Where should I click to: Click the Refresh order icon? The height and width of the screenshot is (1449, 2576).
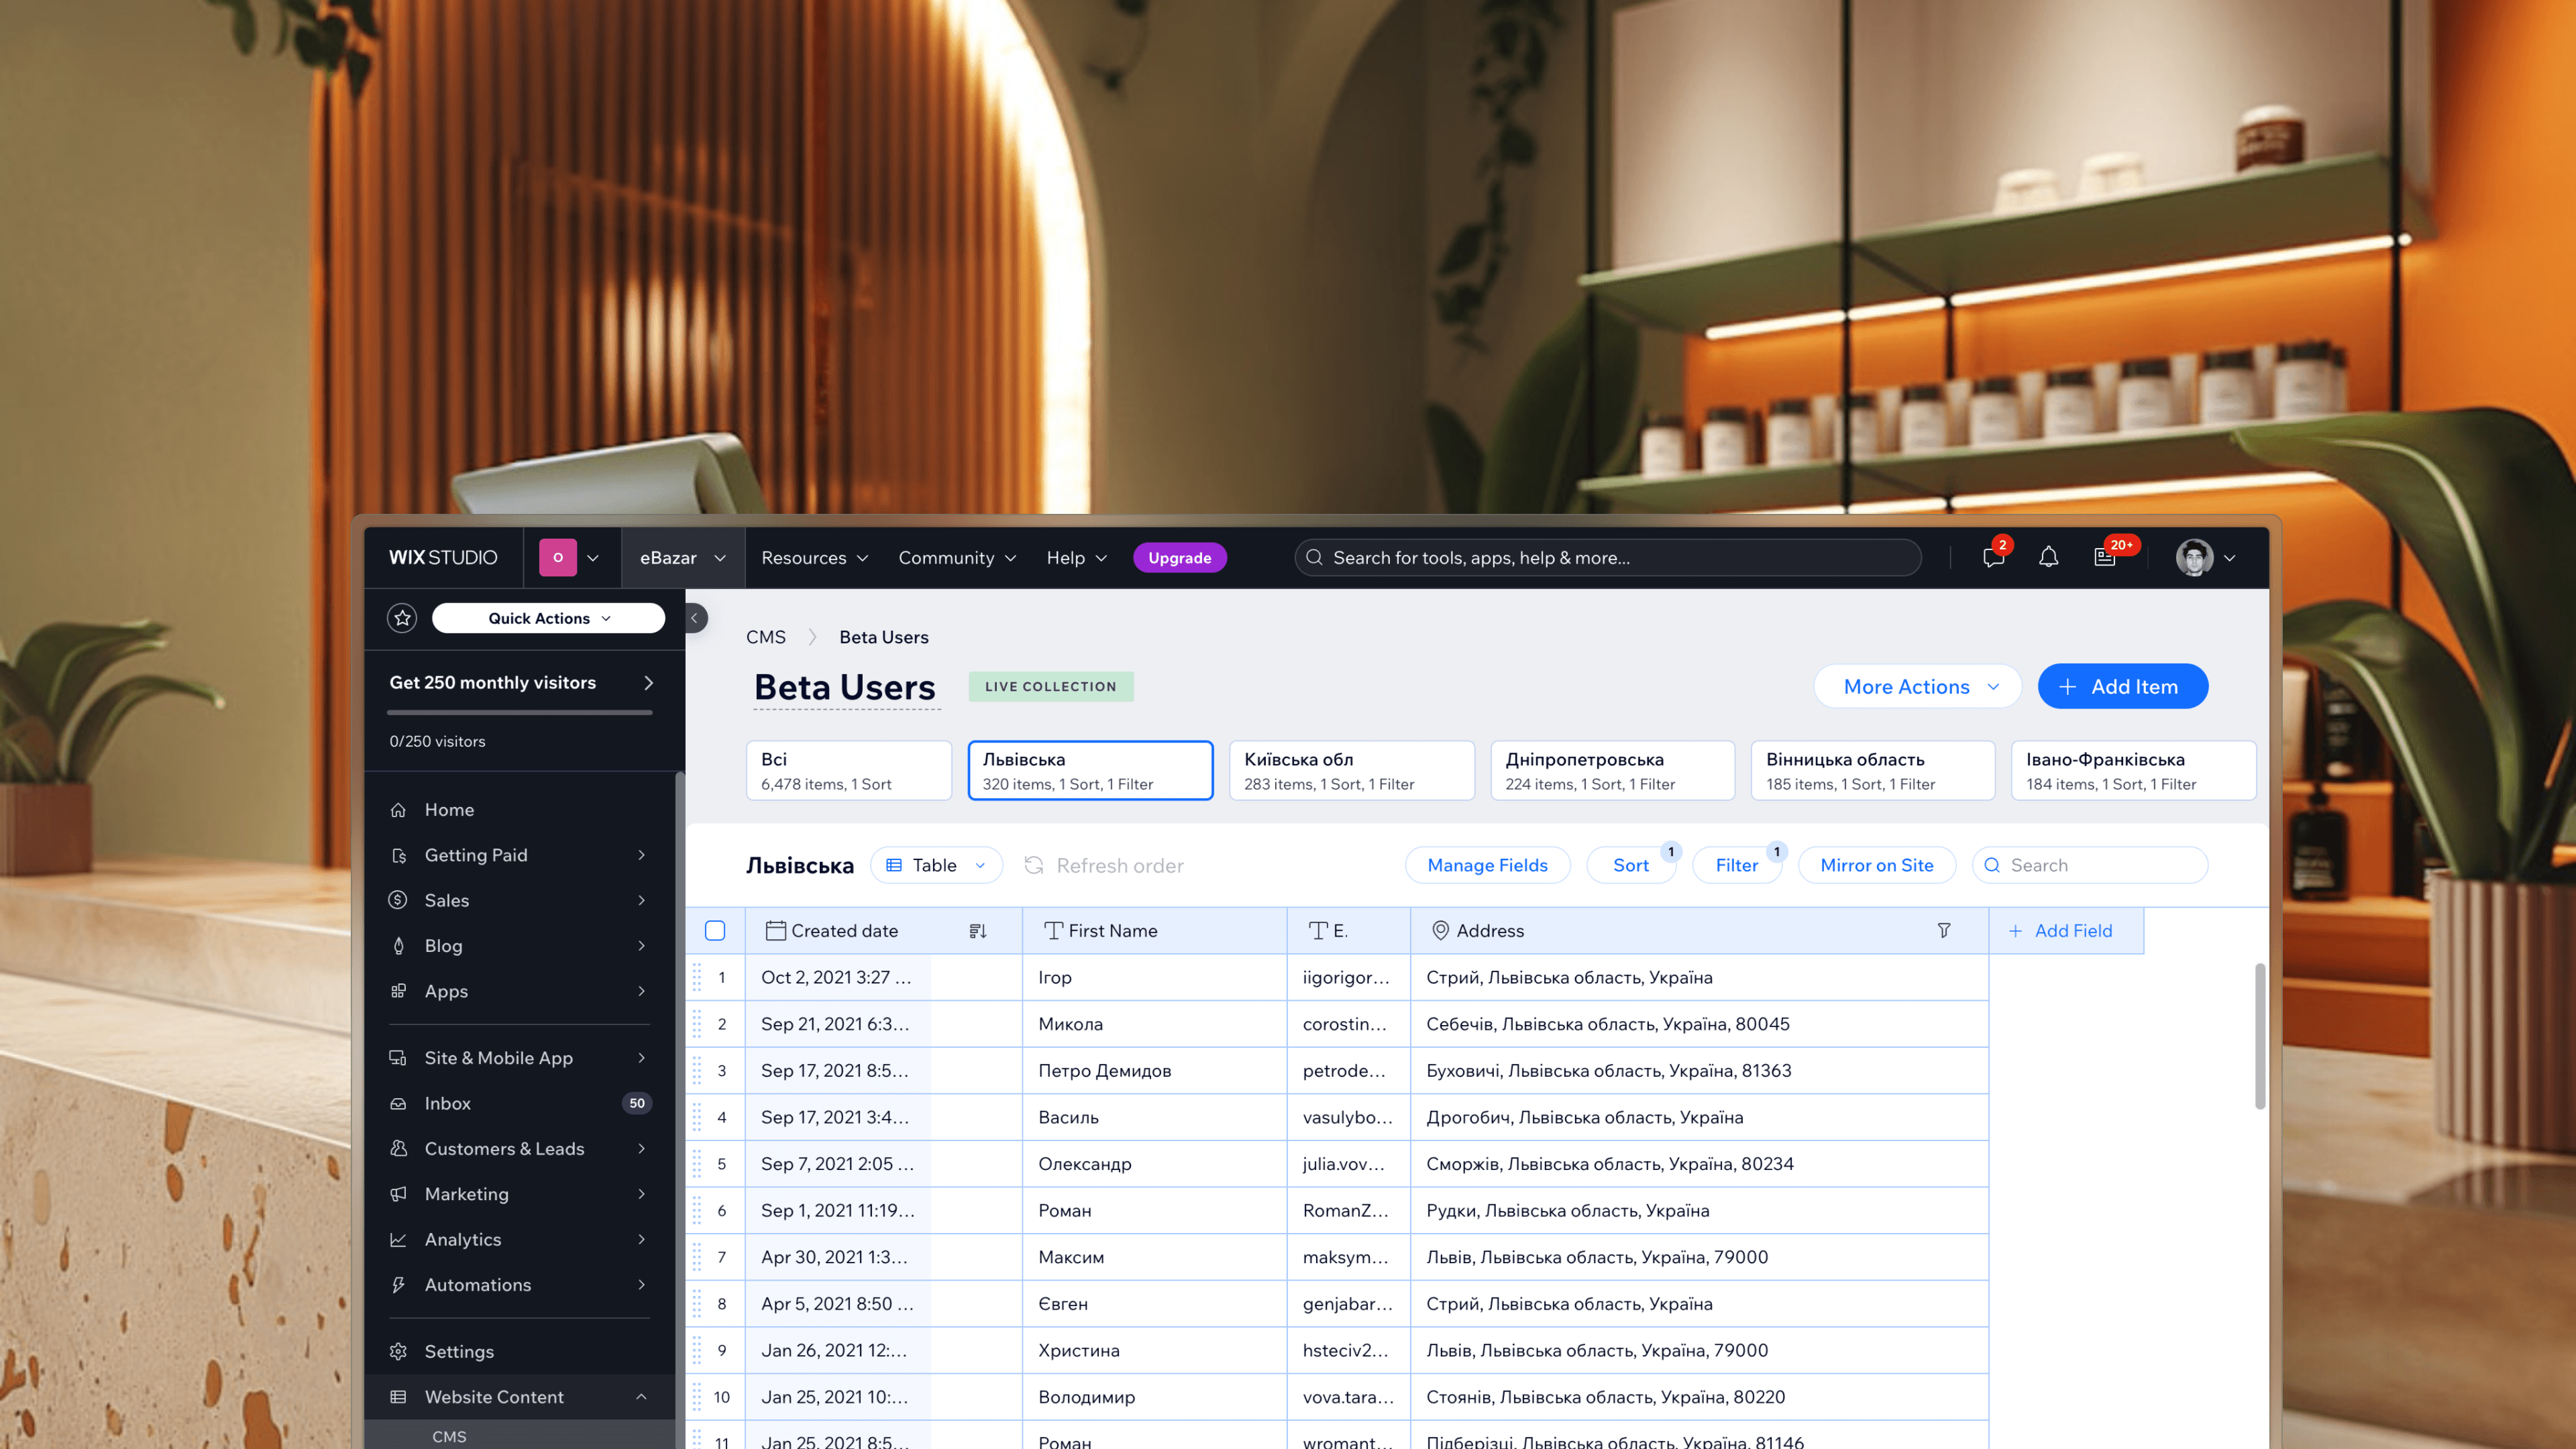click(1034, 865)
